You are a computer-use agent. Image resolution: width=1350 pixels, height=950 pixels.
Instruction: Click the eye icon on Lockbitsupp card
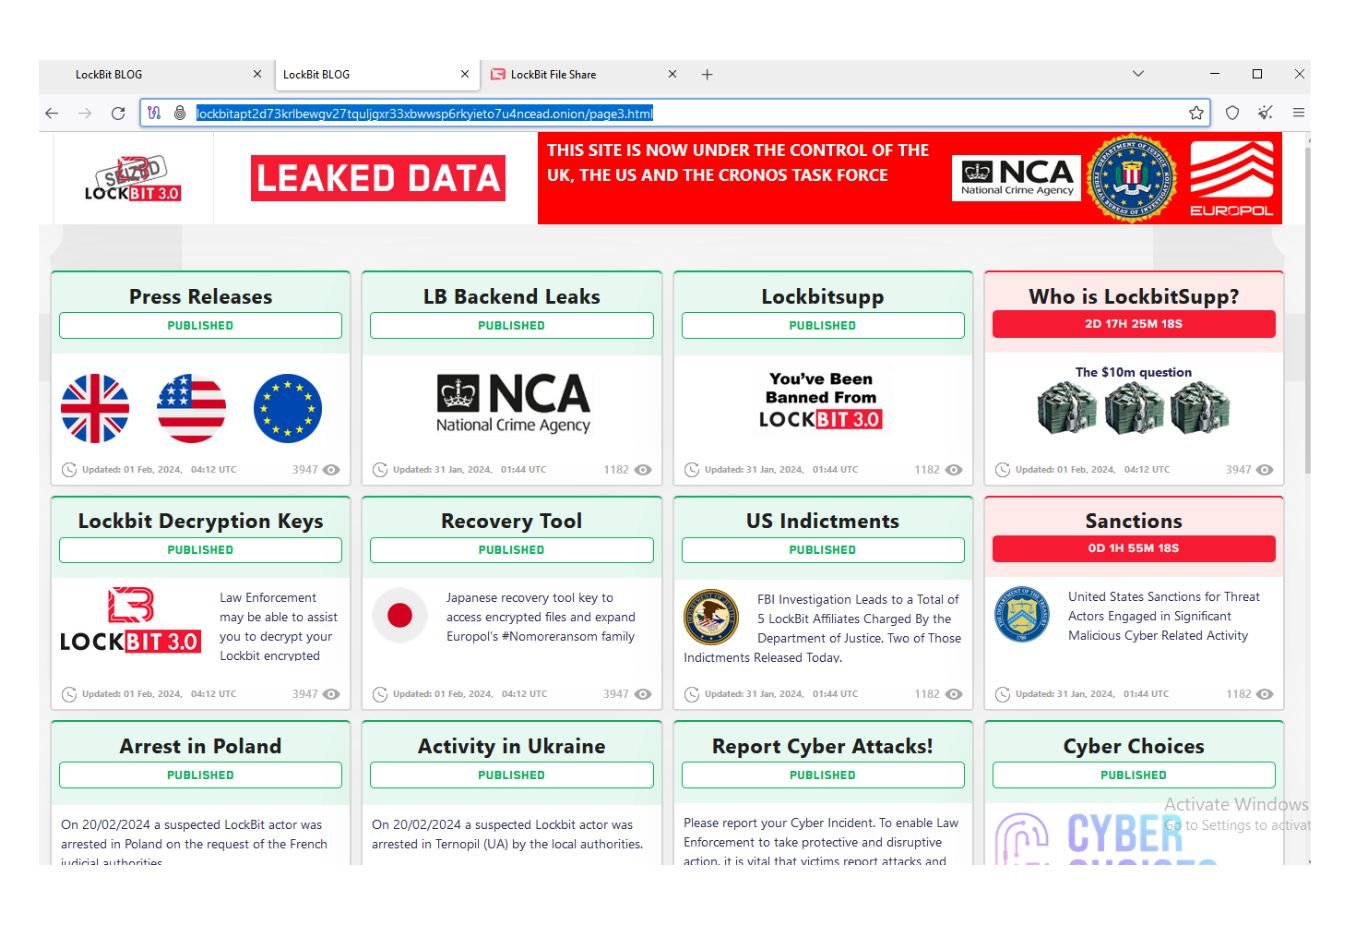pos(954,470)
